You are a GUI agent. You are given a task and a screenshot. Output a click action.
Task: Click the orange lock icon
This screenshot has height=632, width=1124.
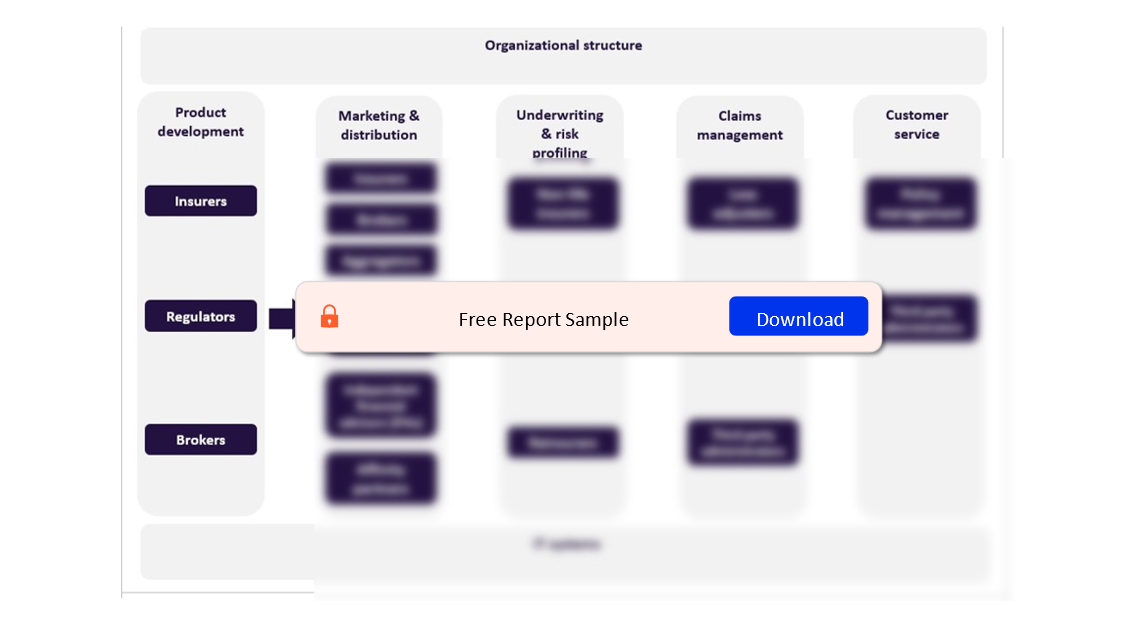(x=329, y=316)
